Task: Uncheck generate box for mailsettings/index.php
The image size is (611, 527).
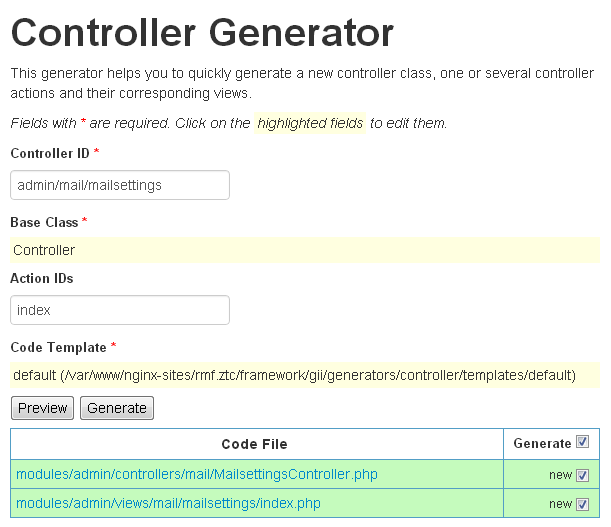Action: click(583, 504)
